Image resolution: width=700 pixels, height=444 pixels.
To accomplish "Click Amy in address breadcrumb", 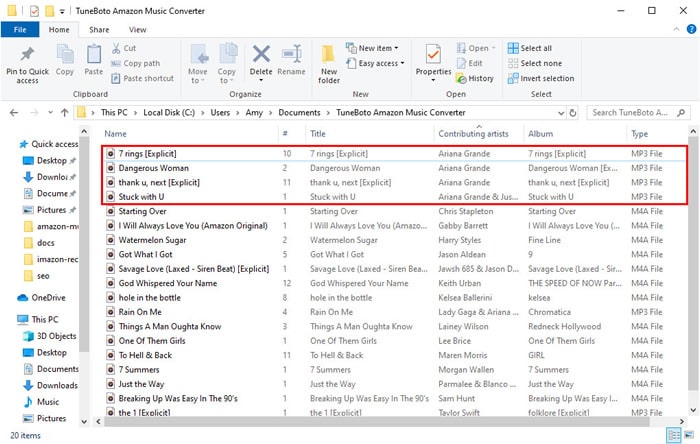I will pyautogui.click(x=254, y=112).
